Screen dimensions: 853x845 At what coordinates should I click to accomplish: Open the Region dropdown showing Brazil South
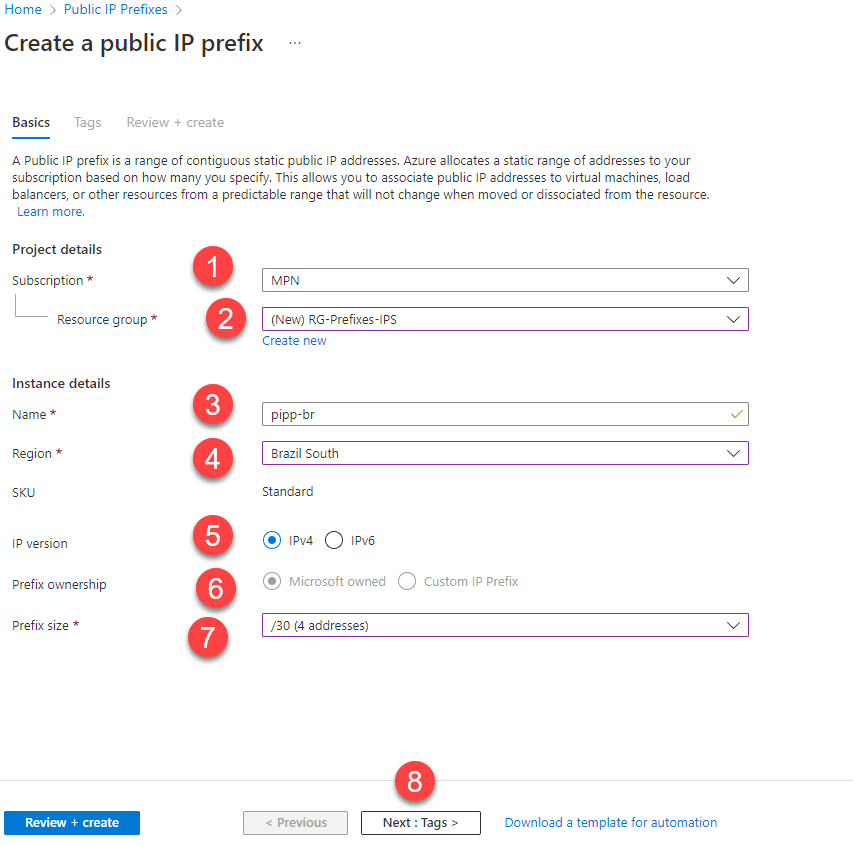tap(505, 453)
